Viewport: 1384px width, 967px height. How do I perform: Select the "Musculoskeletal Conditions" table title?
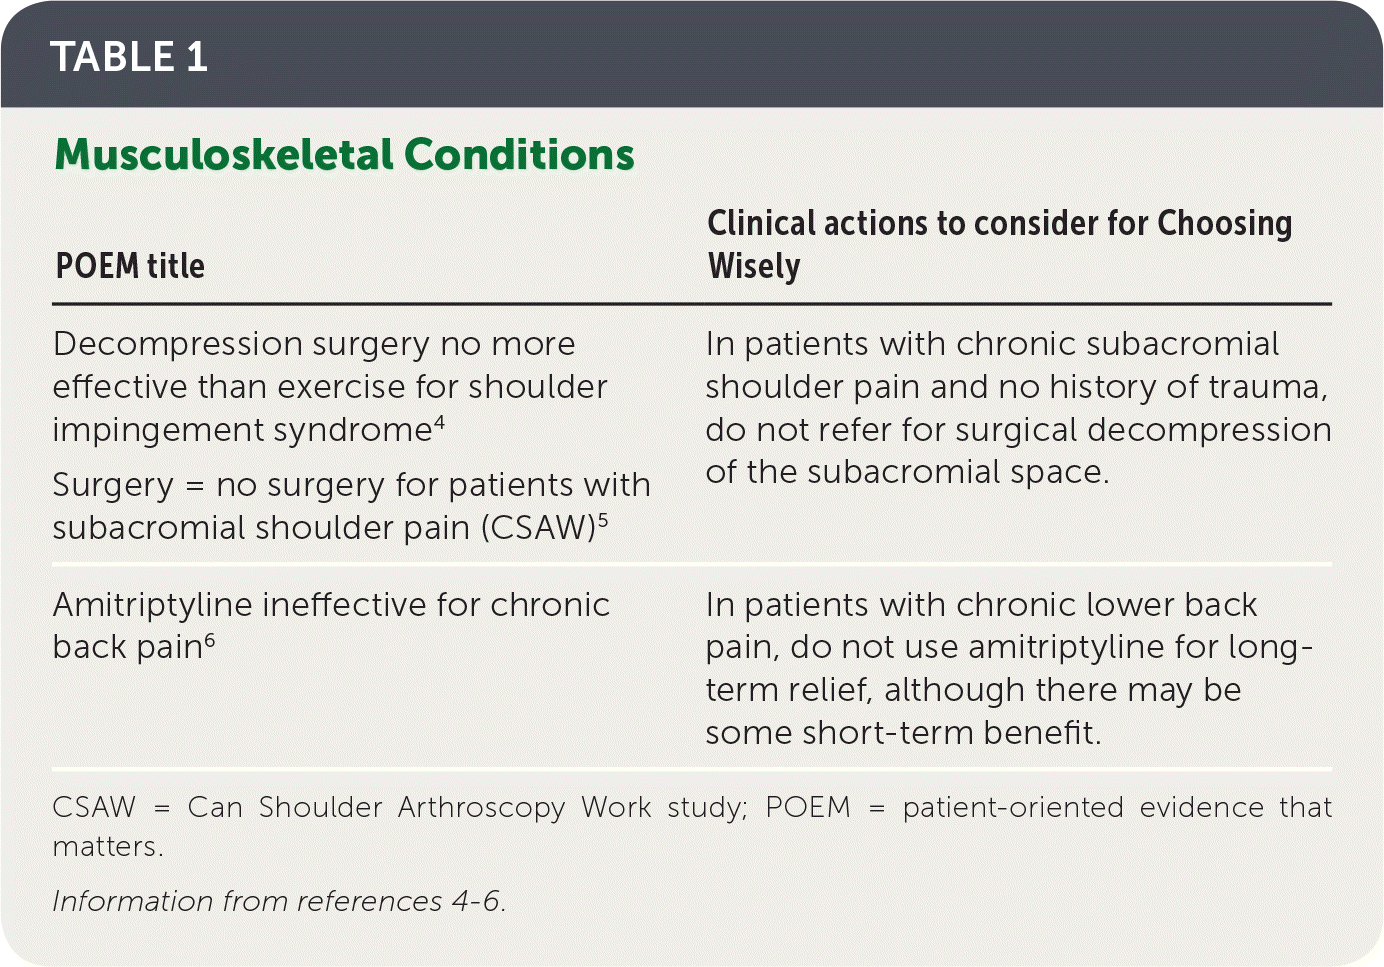(x=344, y=155)
